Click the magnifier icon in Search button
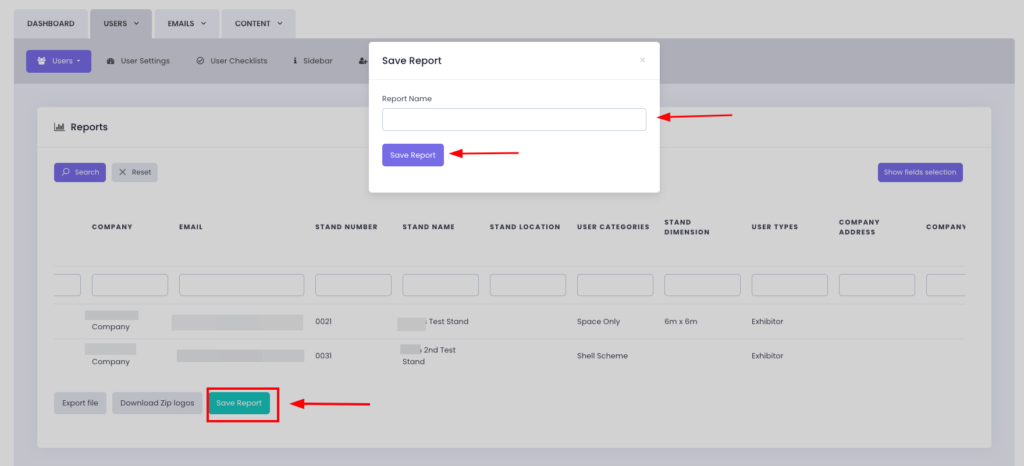Image resolution: width=1024 pixels, height=466 pixels. coord(66,172)
